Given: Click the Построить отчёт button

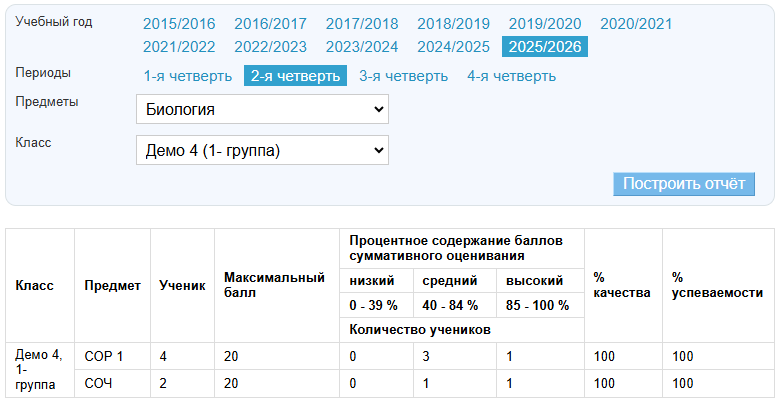Looking at the screenshot, I should pyautogui.click(x=684, y=184).
